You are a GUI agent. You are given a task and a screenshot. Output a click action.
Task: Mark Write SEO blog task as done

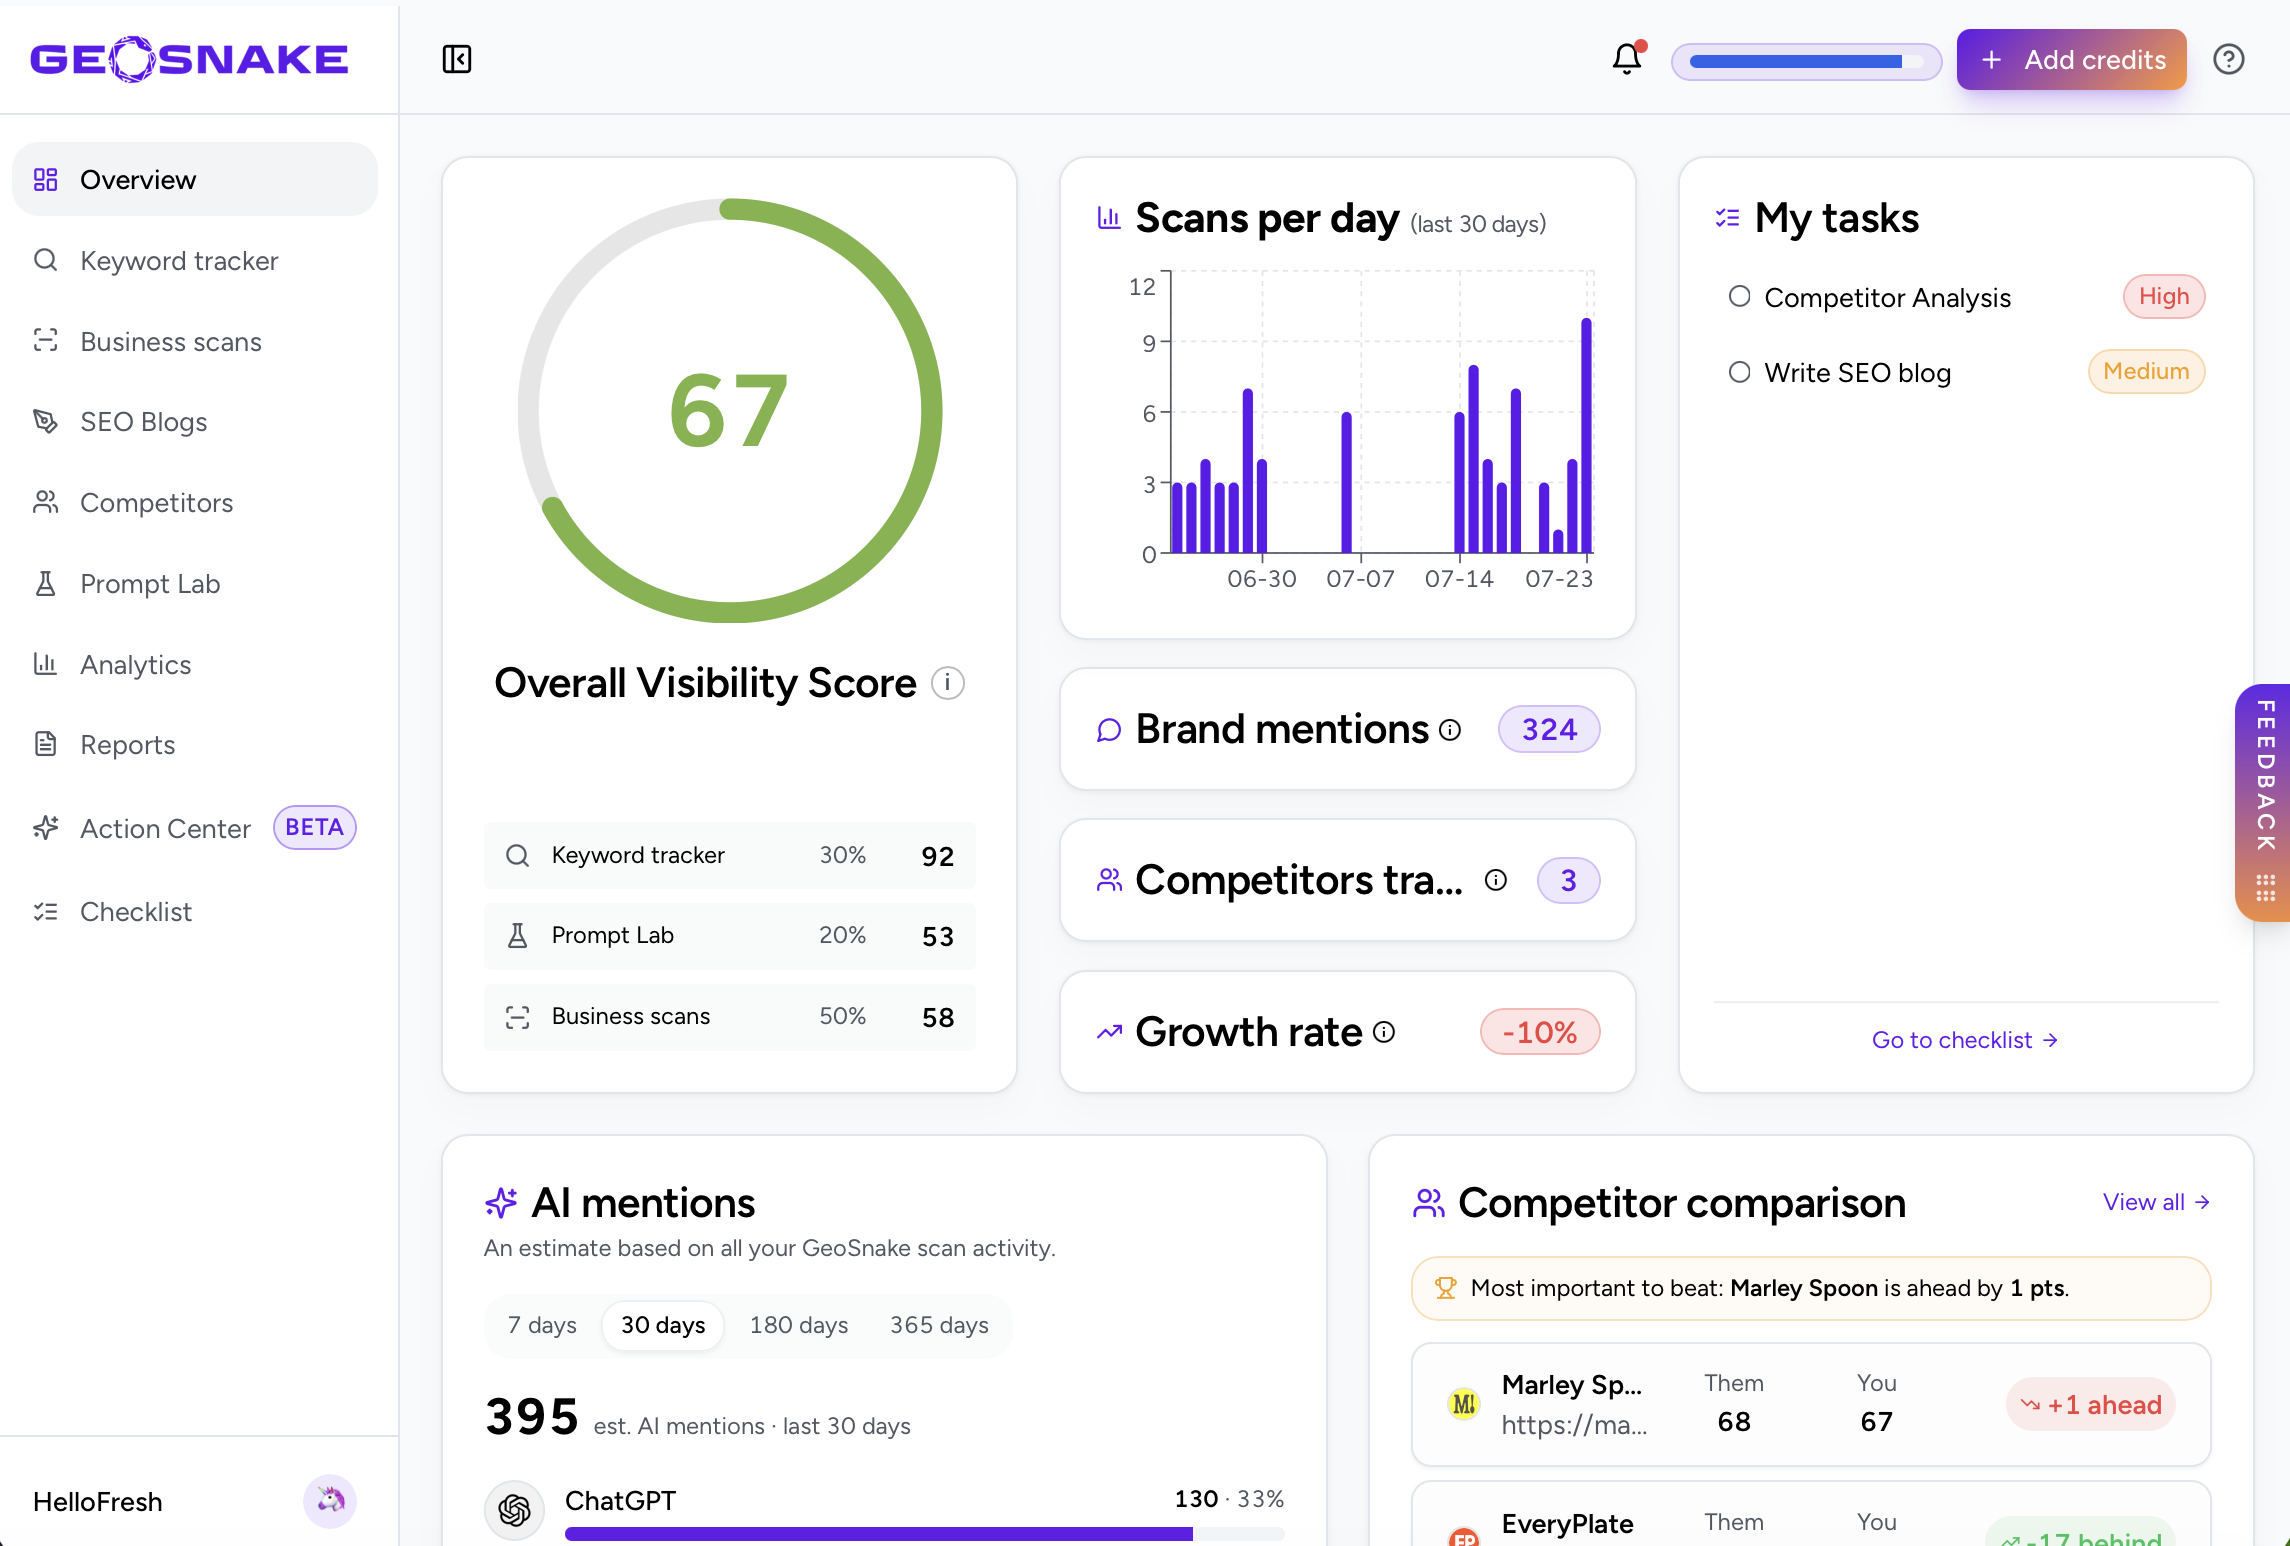point(1740,372)
